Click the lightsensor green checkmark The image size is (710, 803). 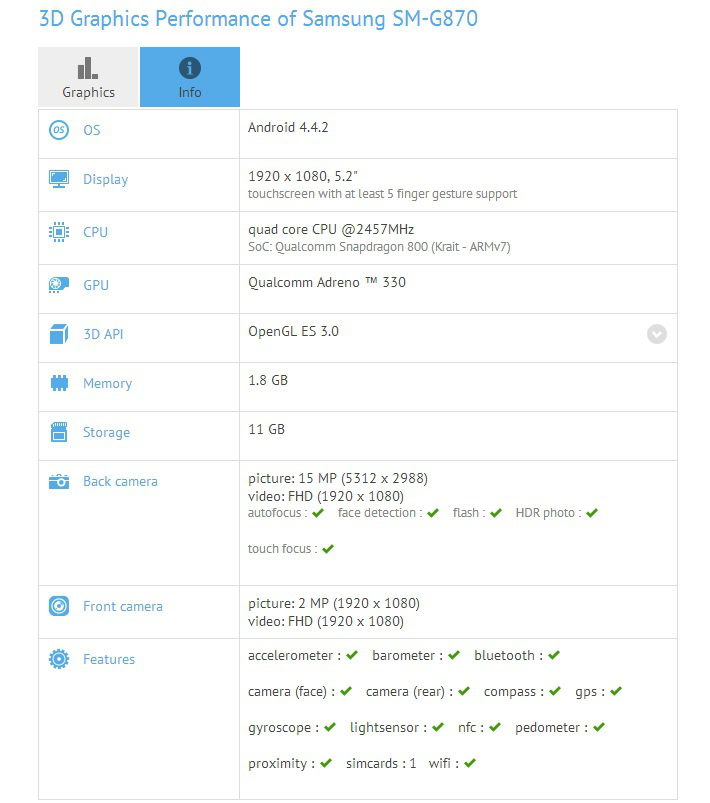[437, 727]
